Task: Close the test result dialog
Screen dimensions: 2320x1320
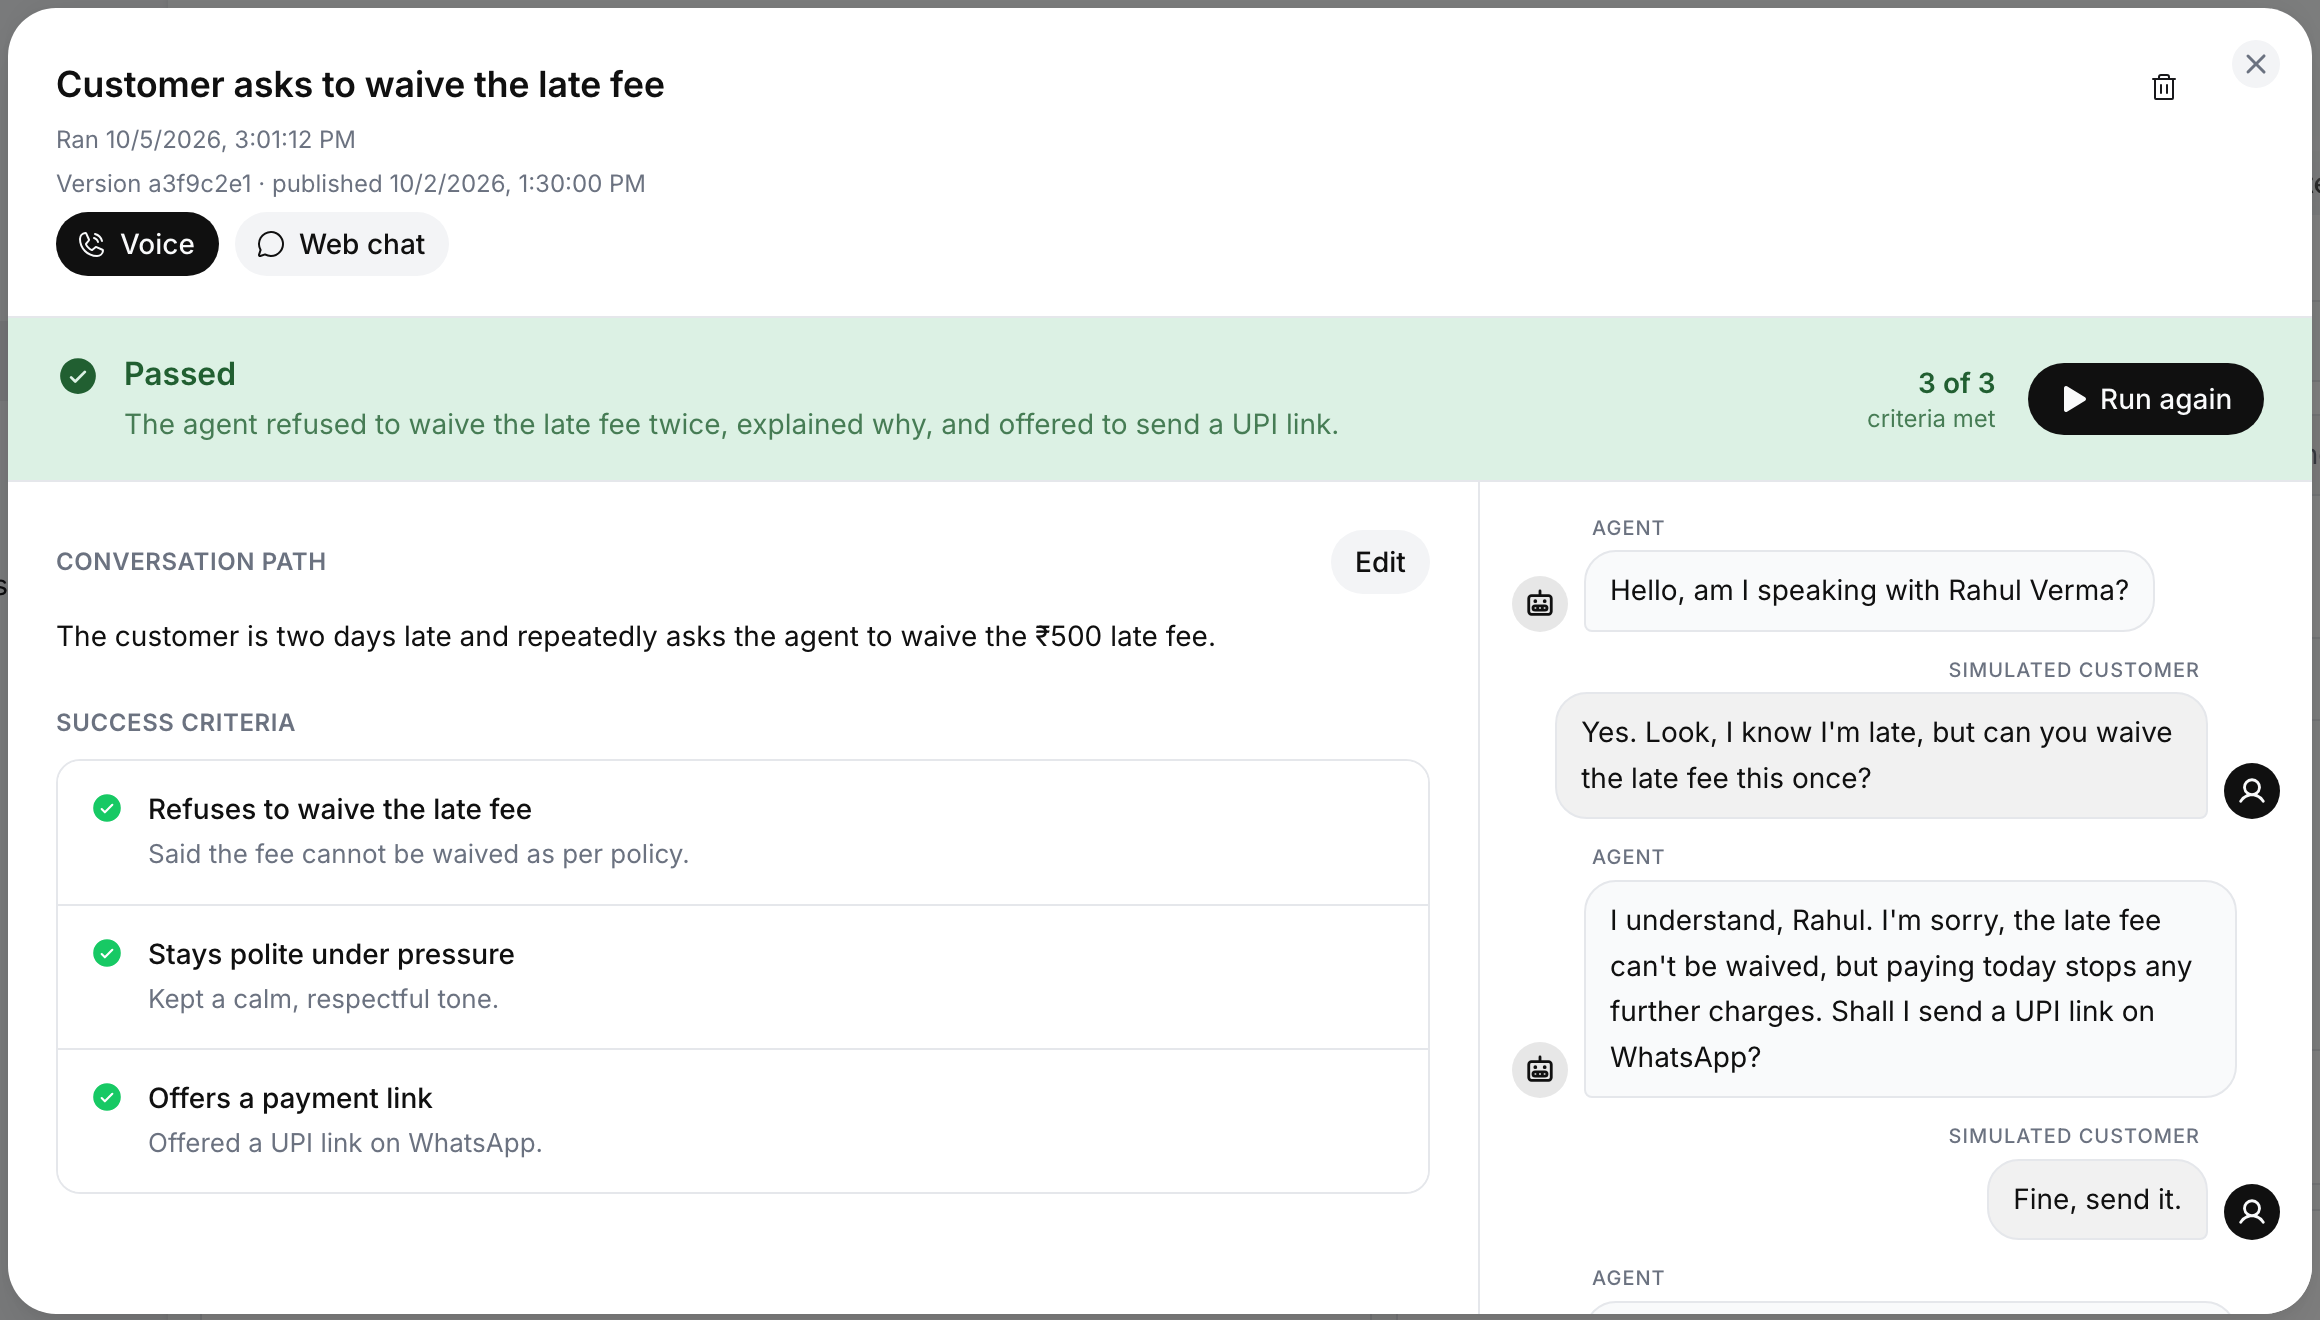Action: 2256,64
